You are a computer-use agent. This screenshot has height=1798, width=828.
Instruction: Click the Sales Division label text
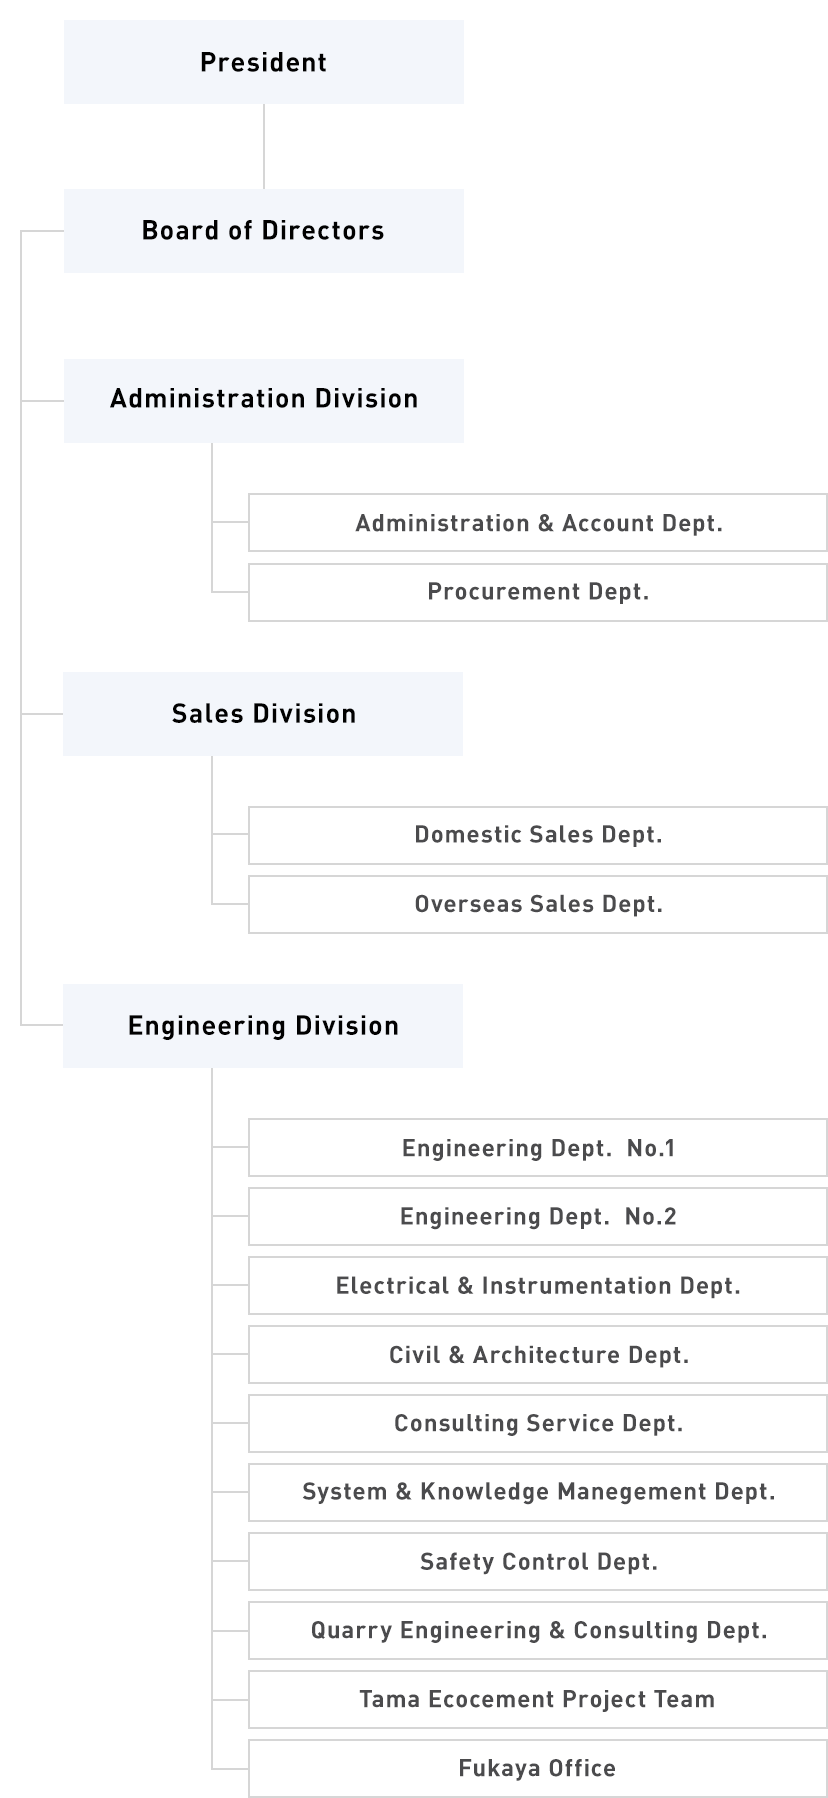(x=264, y=714)
